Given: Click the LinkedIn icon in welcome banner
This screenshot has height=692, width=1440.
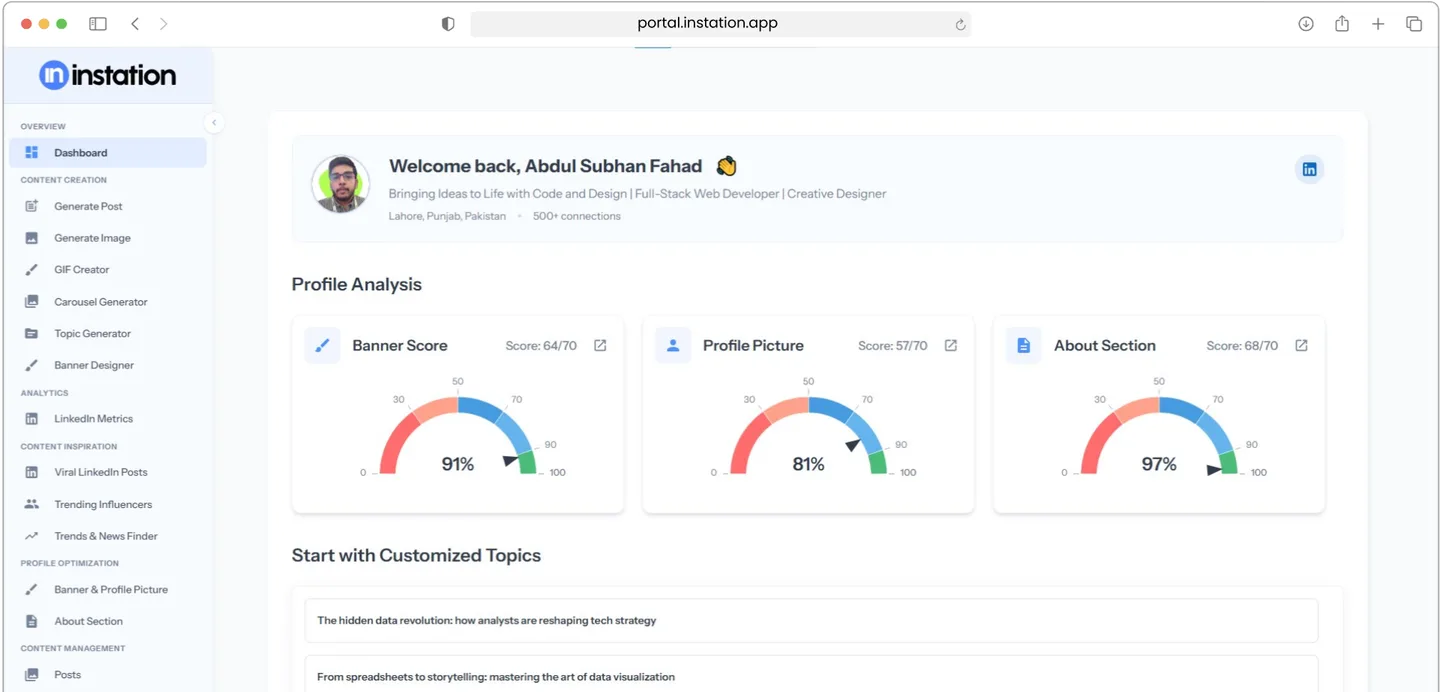Looking at the screenshot, I should click(1309, 169).
